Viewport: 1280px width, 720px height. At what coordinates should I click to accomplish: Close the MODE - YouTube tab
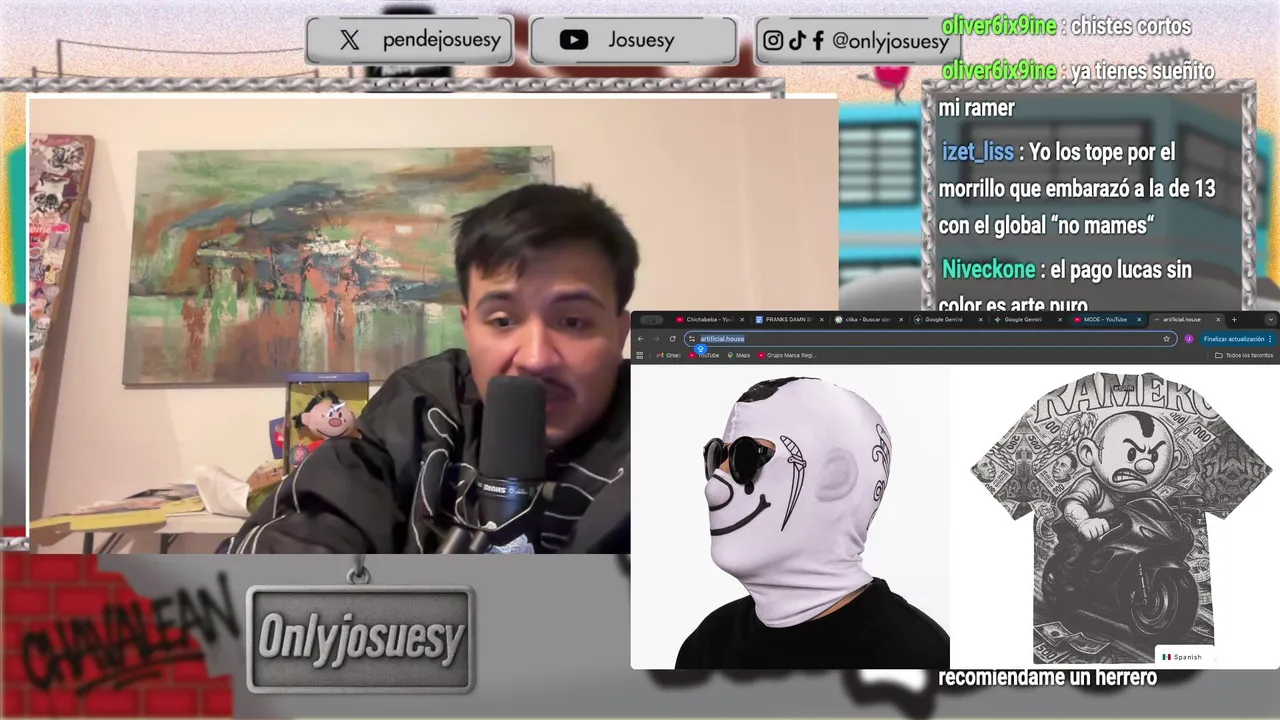(1139, 319)
